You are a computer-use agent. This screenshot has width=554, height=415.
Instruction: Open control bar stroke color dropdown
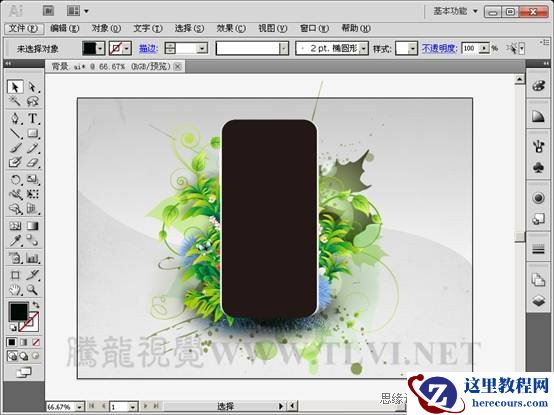click(127, 48)
